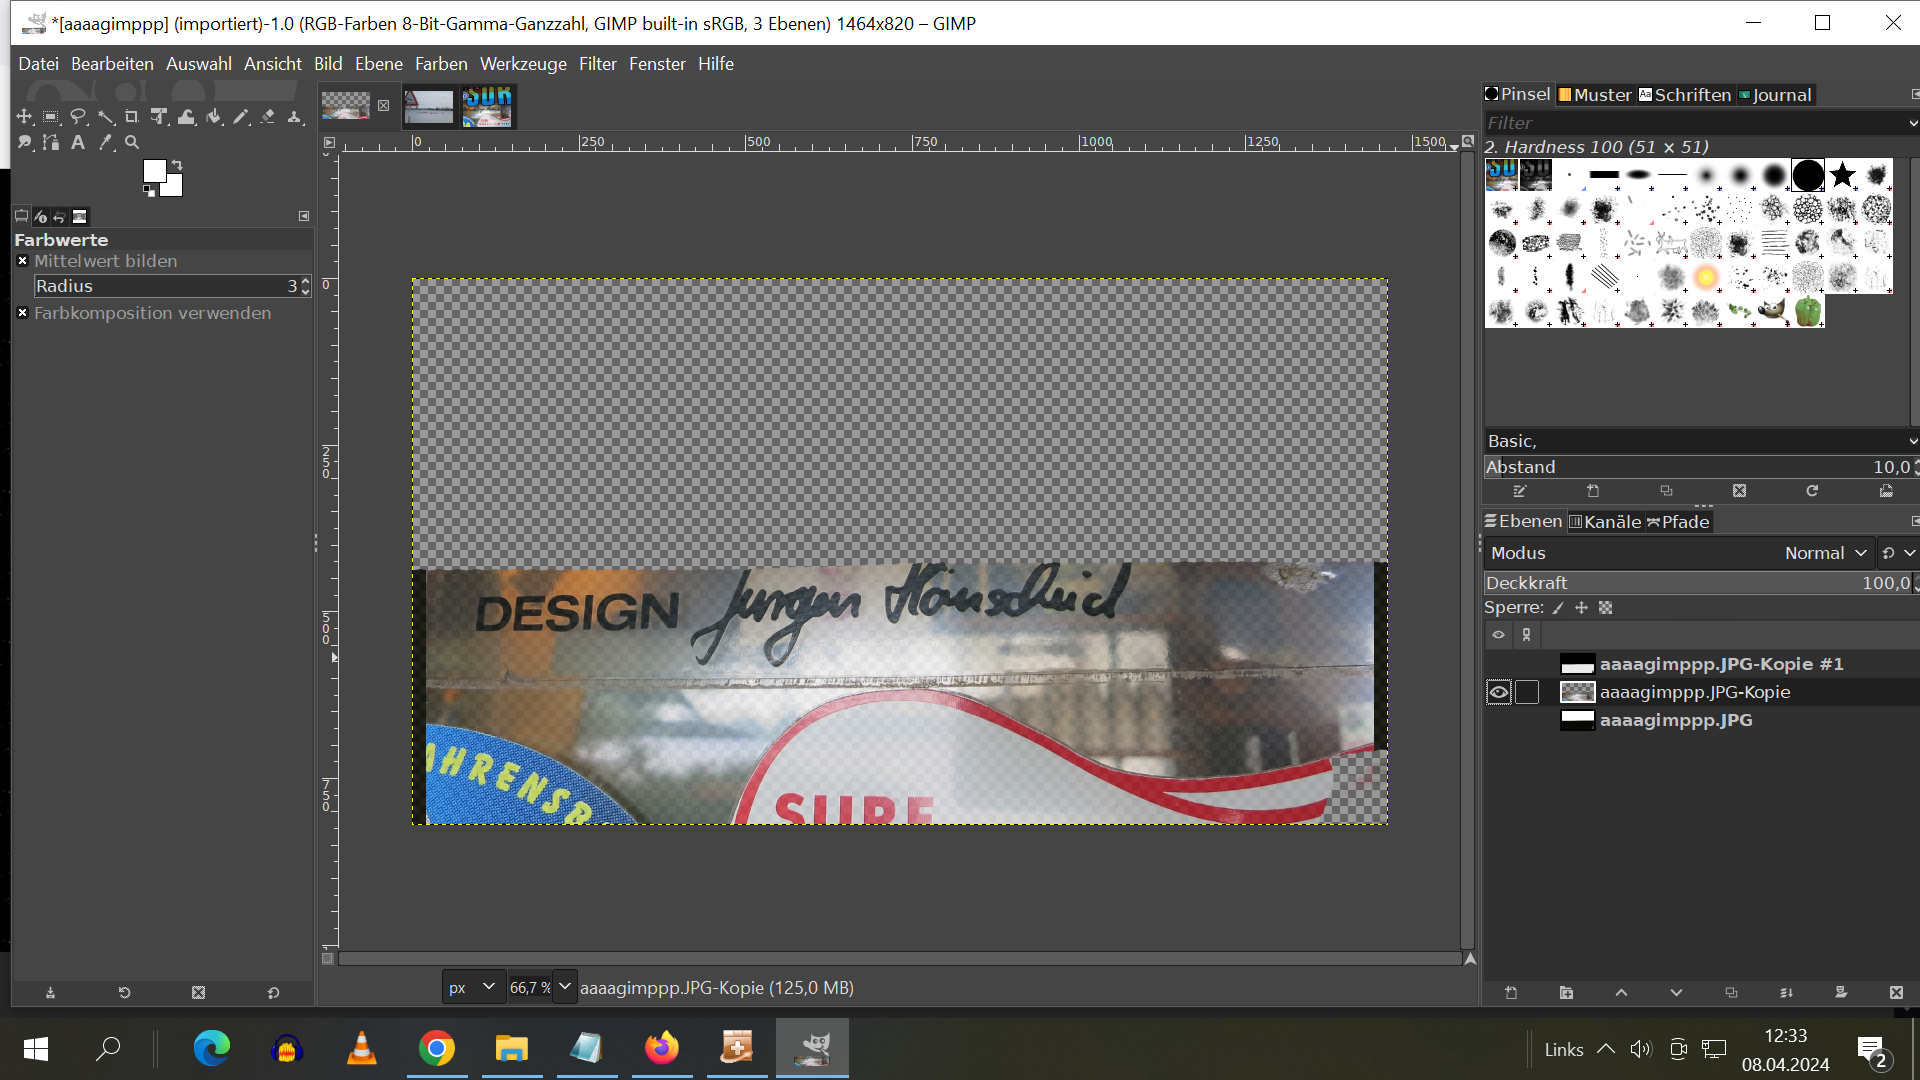Select the Move tool
This screenshot has height=1080, width=1920.
pos(24,117)
